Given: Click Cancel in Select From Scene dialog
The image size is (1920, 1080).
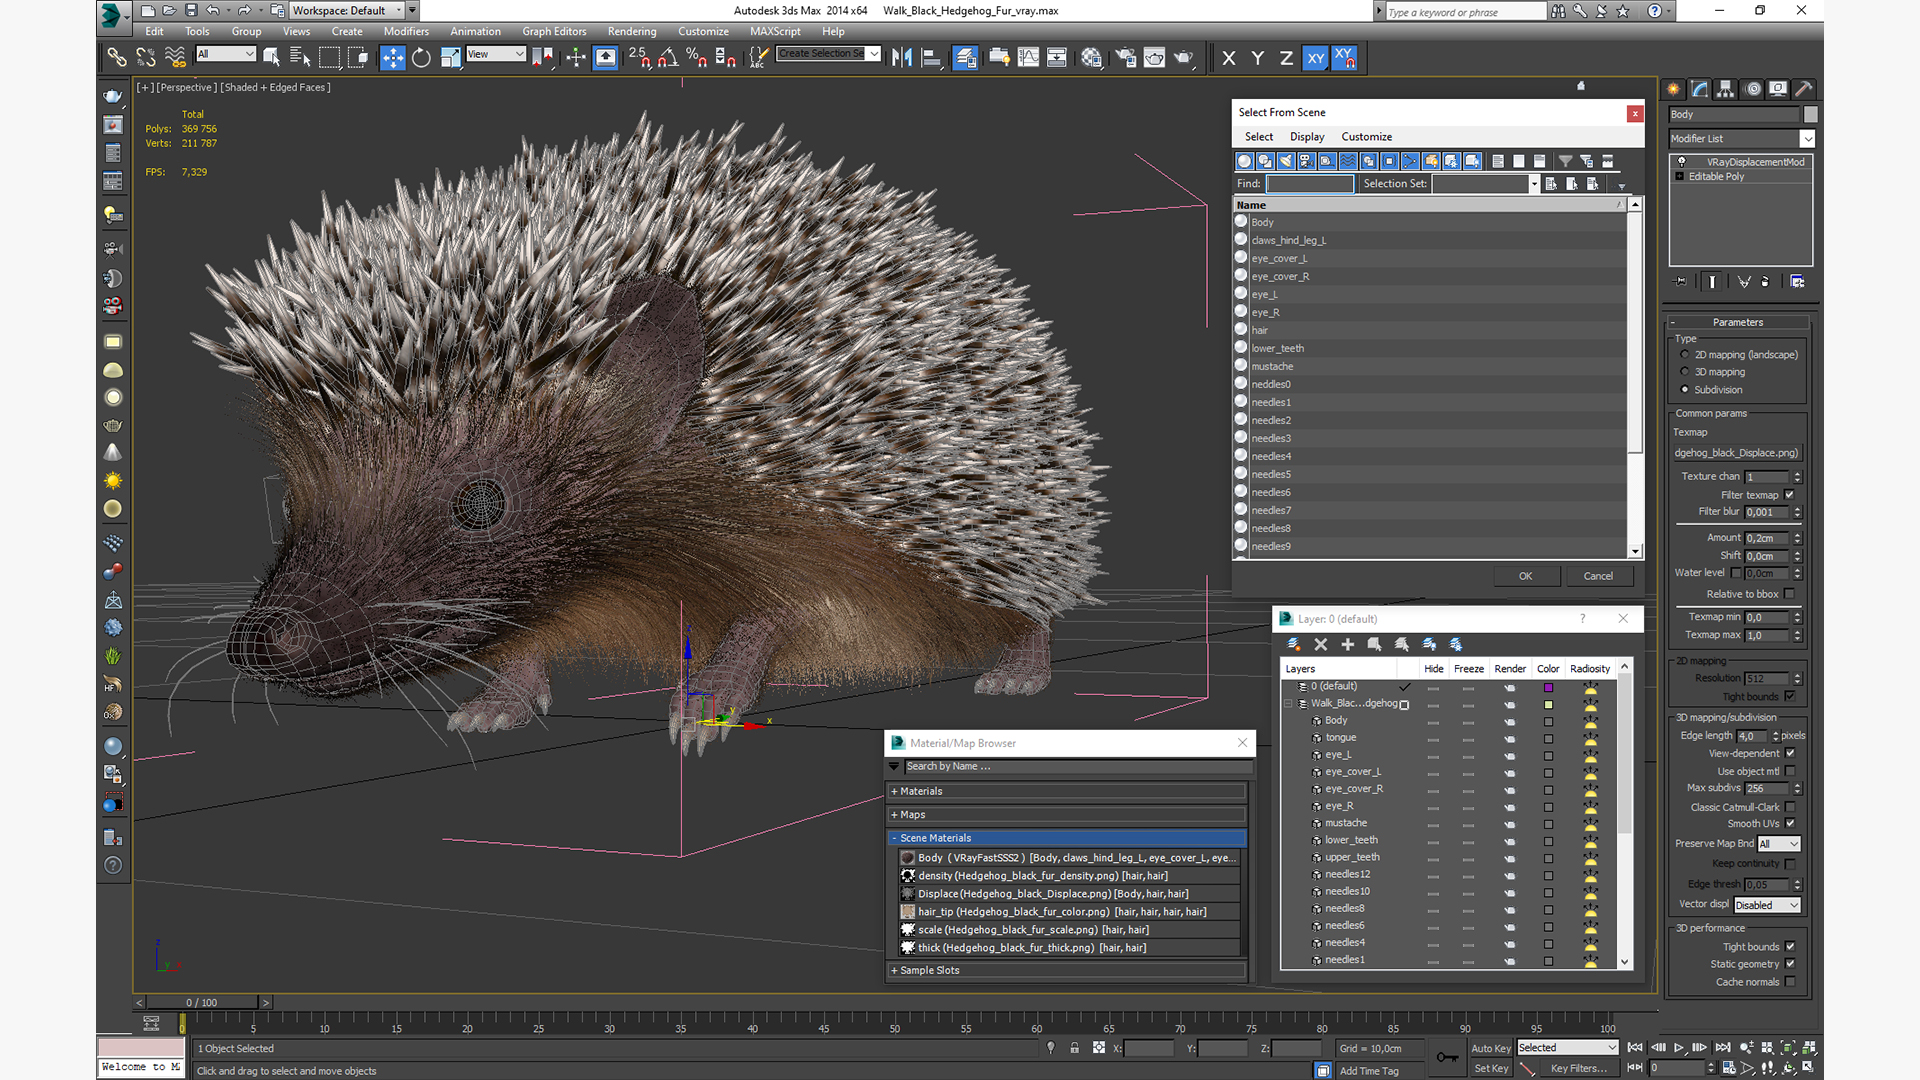Looking at the screenshot, I should [1598, 576].
